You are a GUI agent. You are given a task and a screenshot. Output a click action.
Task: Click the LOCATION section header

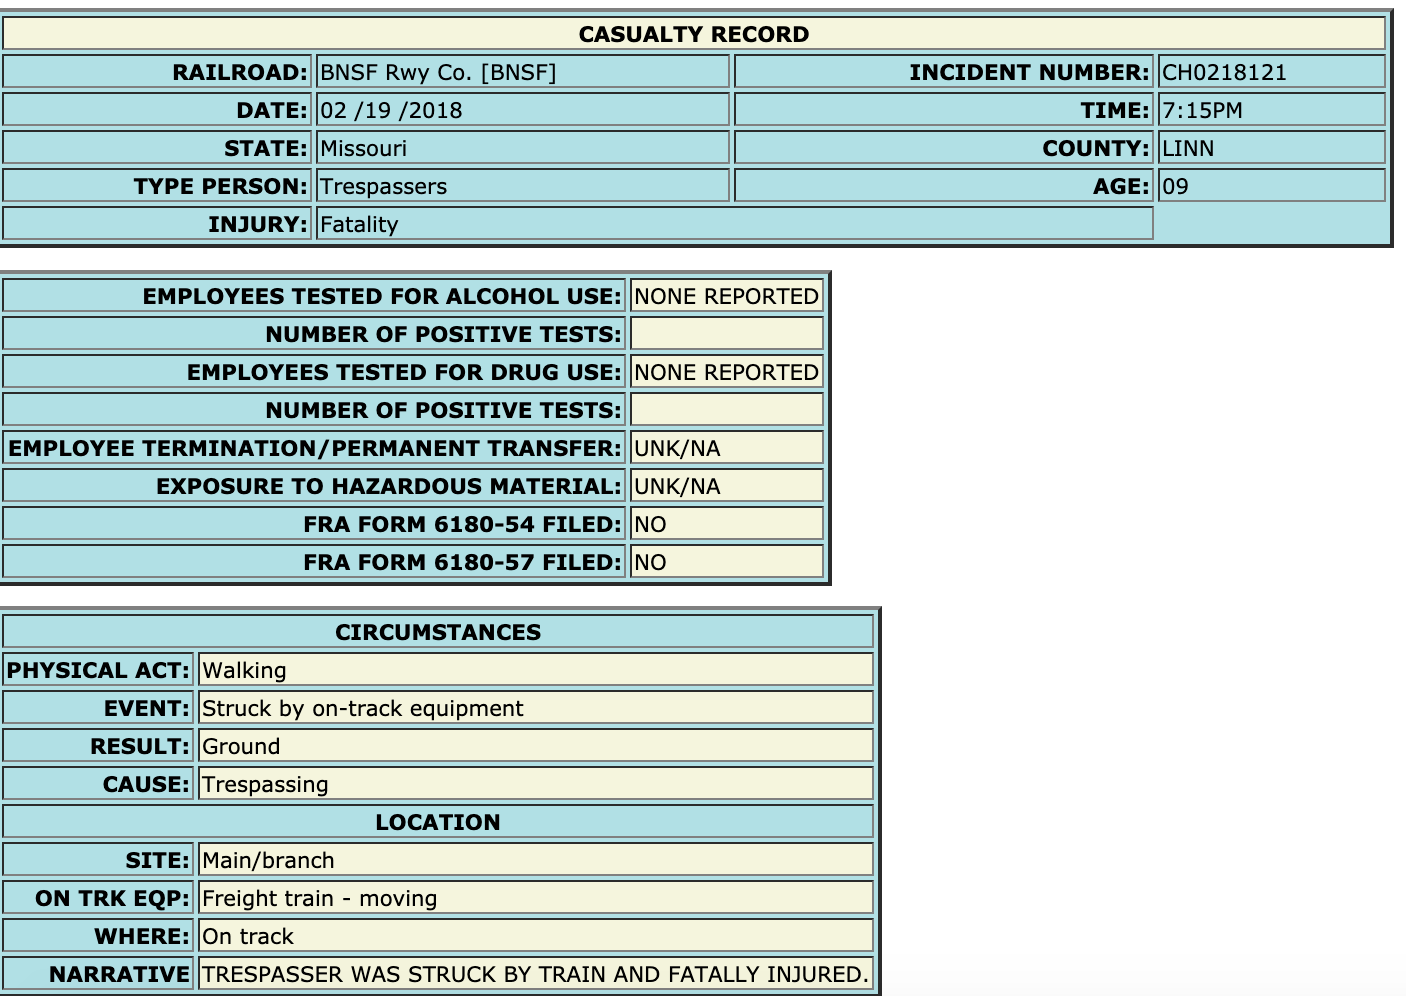pyautogui.click(x=438, y=822)
